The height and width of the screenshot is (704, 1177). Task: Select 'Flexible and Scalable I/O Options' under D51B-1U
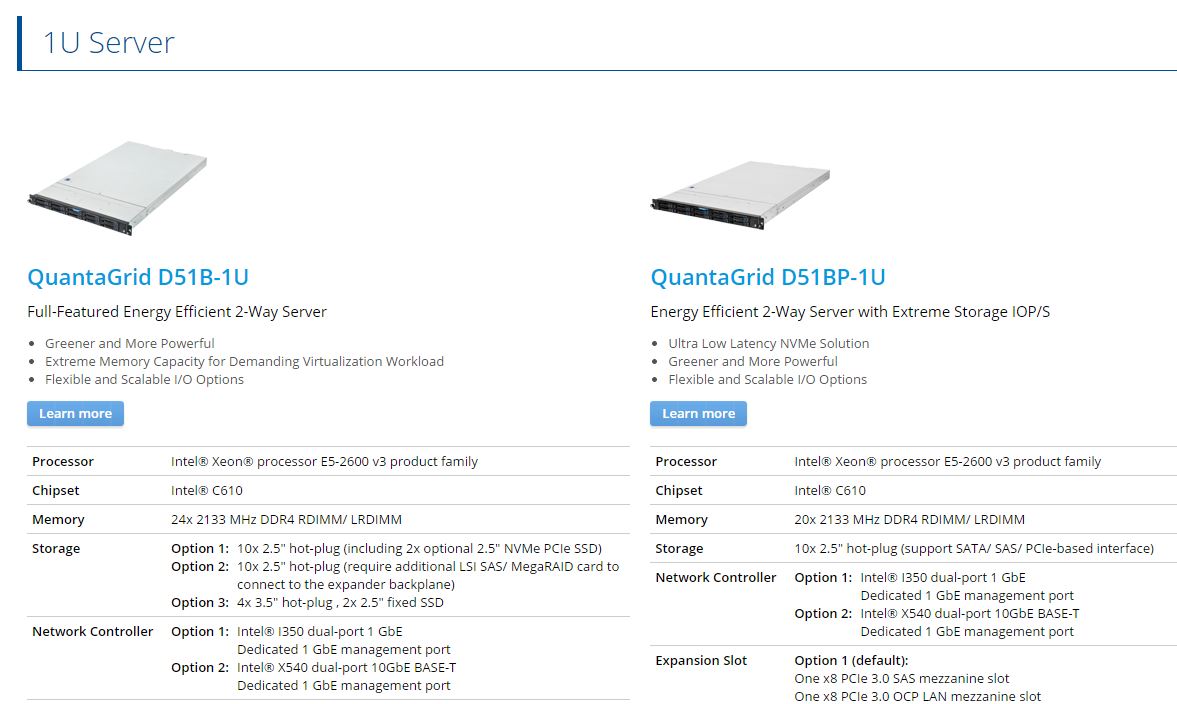click(x=144, y=379)
